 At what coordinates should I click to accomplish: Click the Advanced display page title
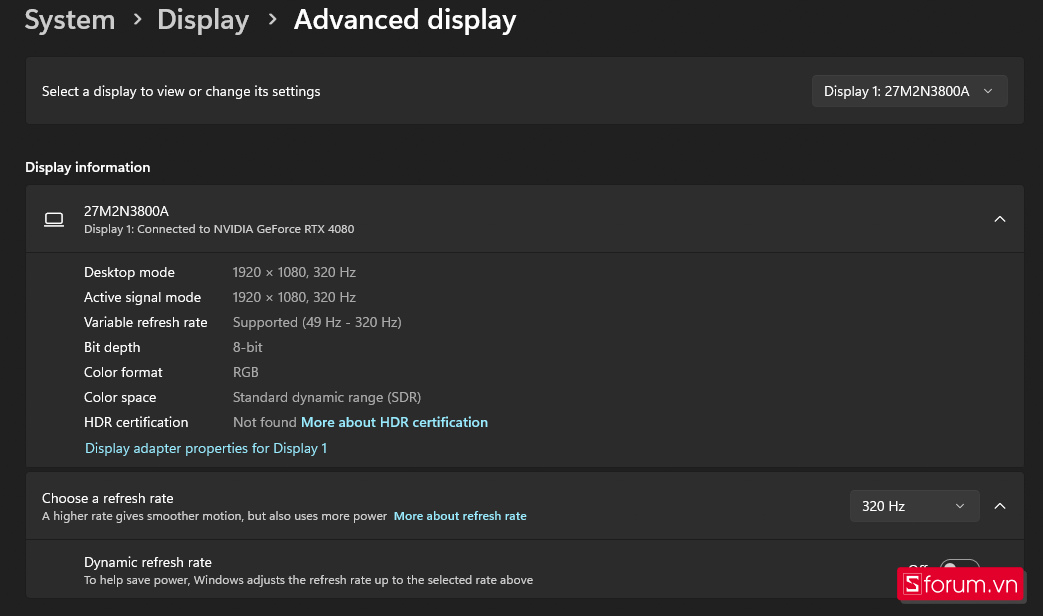pyautogui.click(x=405, y=20)
